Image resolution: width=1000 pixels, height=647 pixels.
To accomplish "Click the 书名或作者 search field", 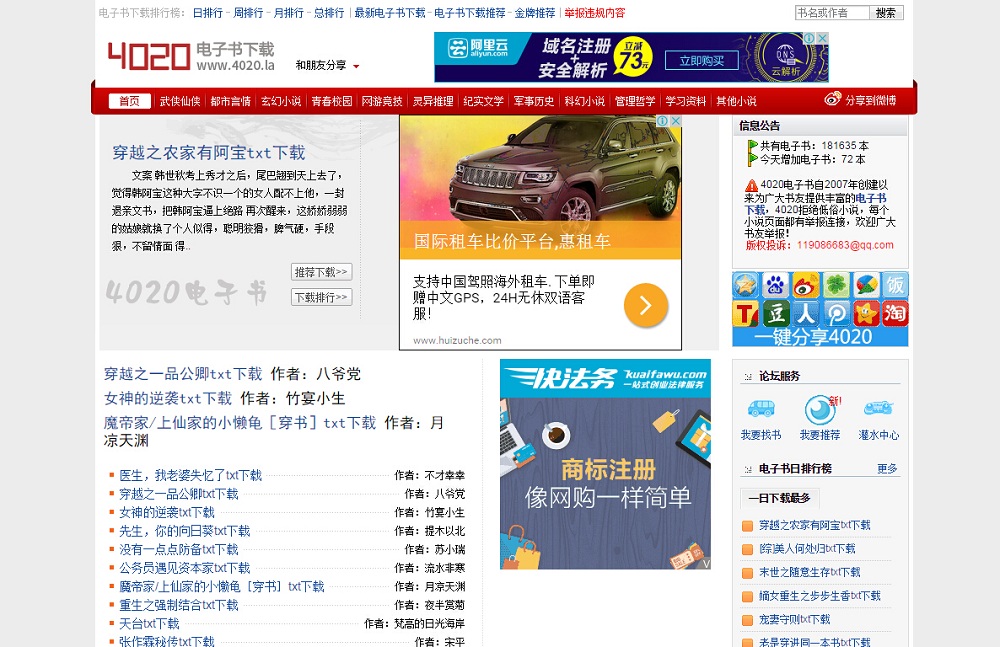I will [x=832, y=13].
